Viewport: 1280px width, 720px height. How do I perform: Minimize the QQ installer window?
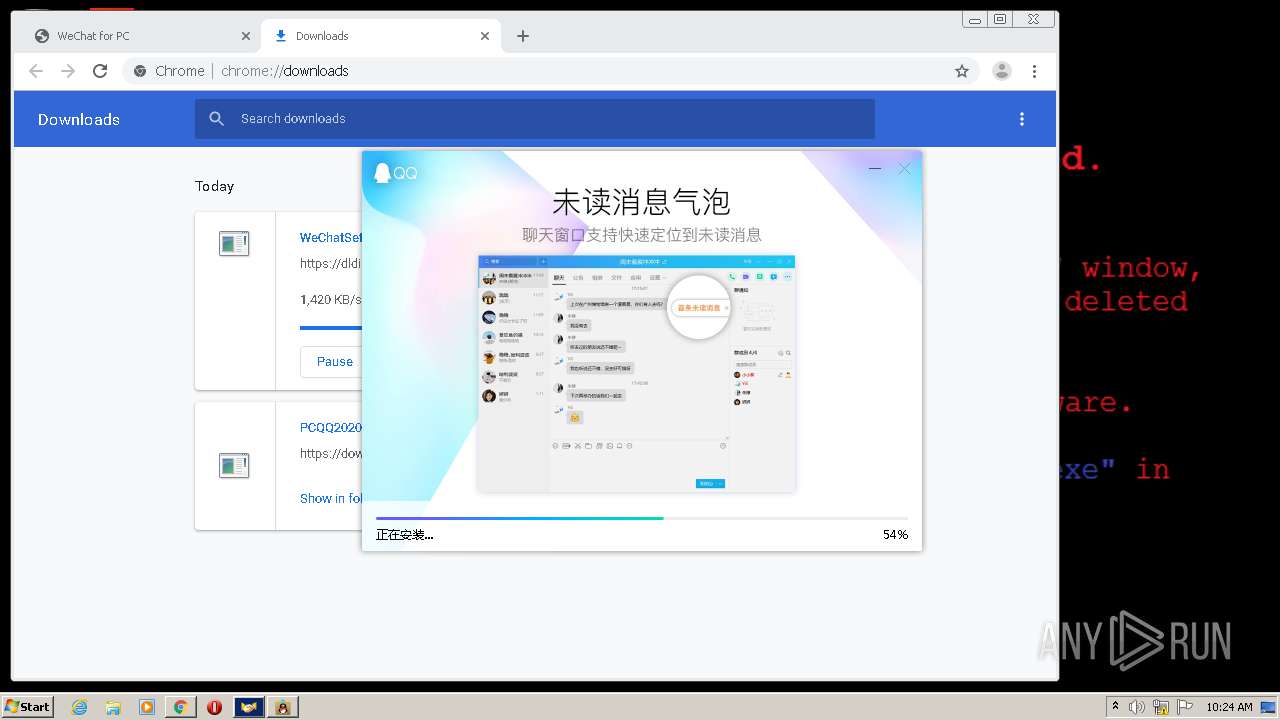coord(875,169)
